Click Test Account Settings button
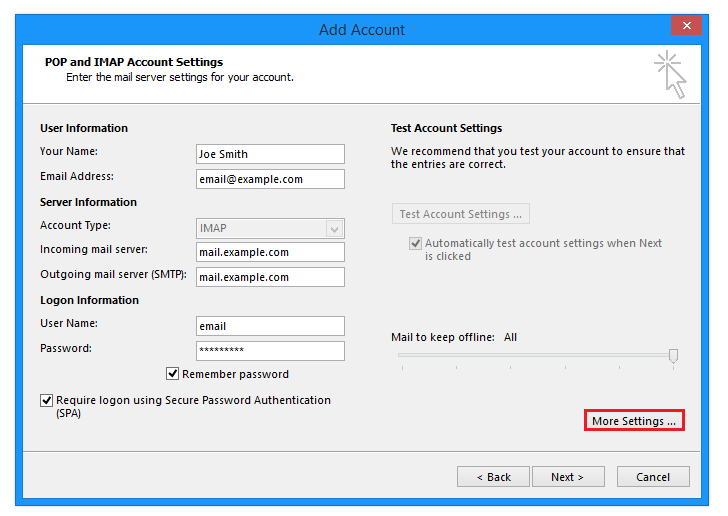The width and height of the screenshot is (728, 516). [x=461, y=214]
